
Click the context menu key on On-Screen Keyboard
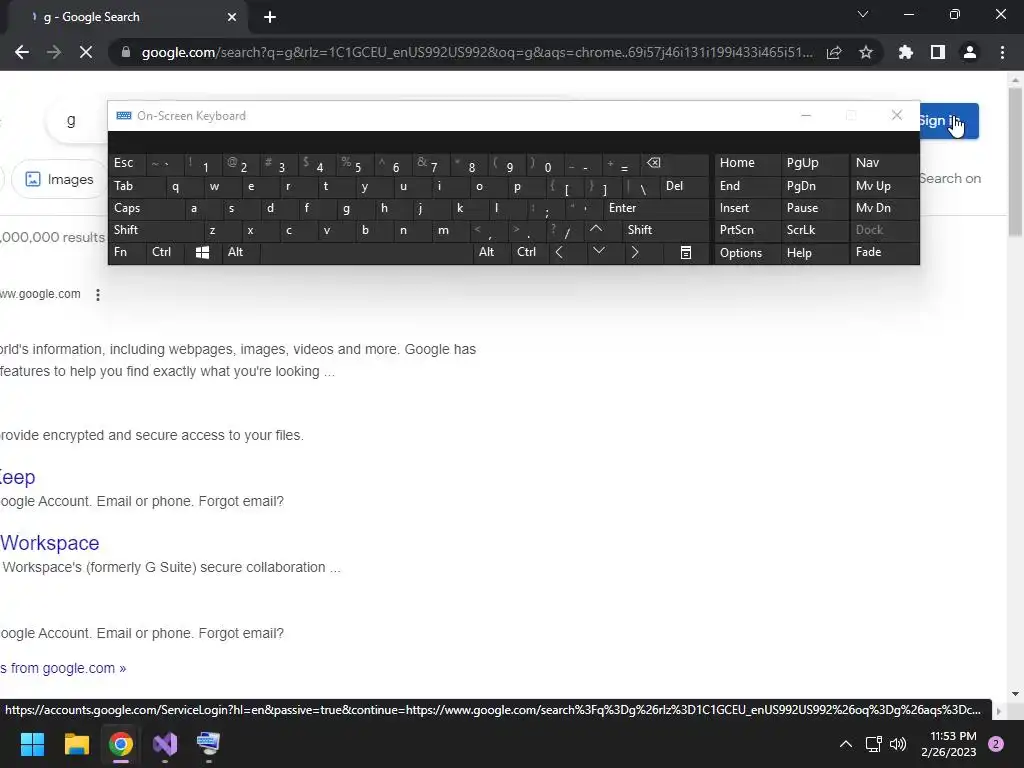pos(686,252)
